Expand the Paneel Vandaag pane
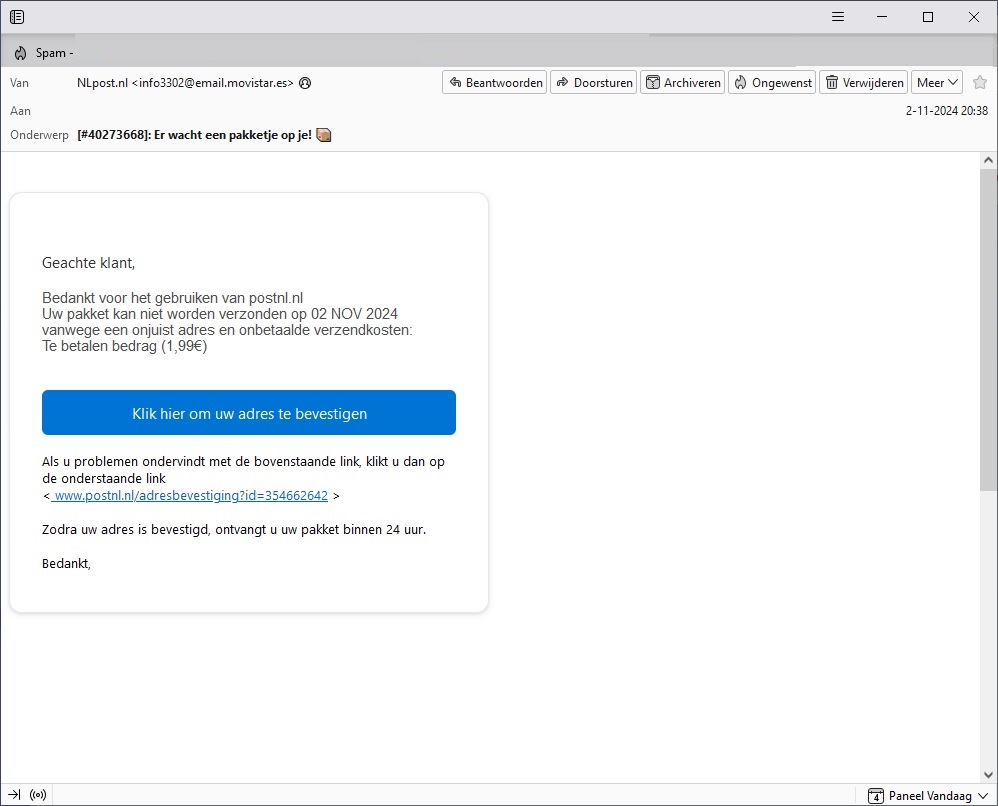The width and height of the screenshot is (998, 806). click(920, 796)
